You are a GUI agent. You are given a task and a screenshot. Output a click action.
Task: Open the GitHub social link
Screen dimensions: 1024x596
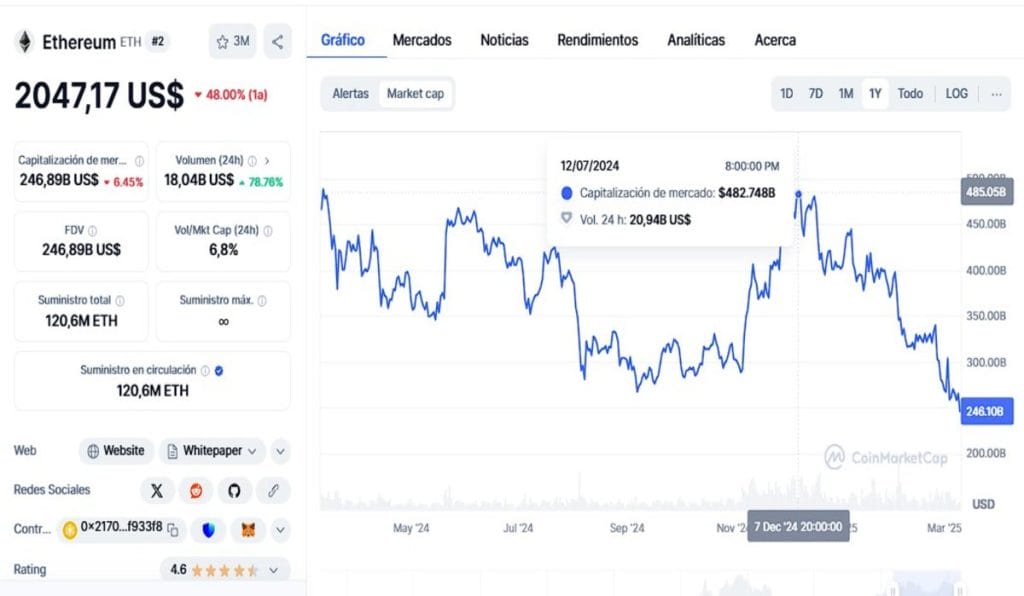(234, 490)
